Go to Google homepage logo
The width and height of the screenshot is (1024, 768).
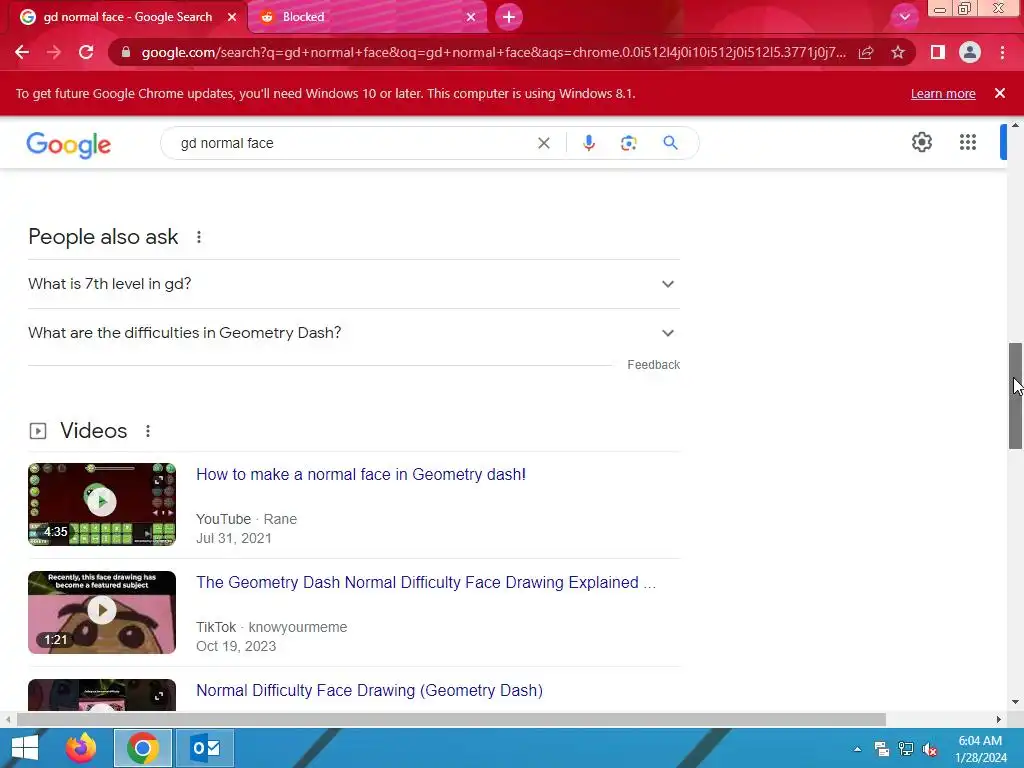(69, 144)
